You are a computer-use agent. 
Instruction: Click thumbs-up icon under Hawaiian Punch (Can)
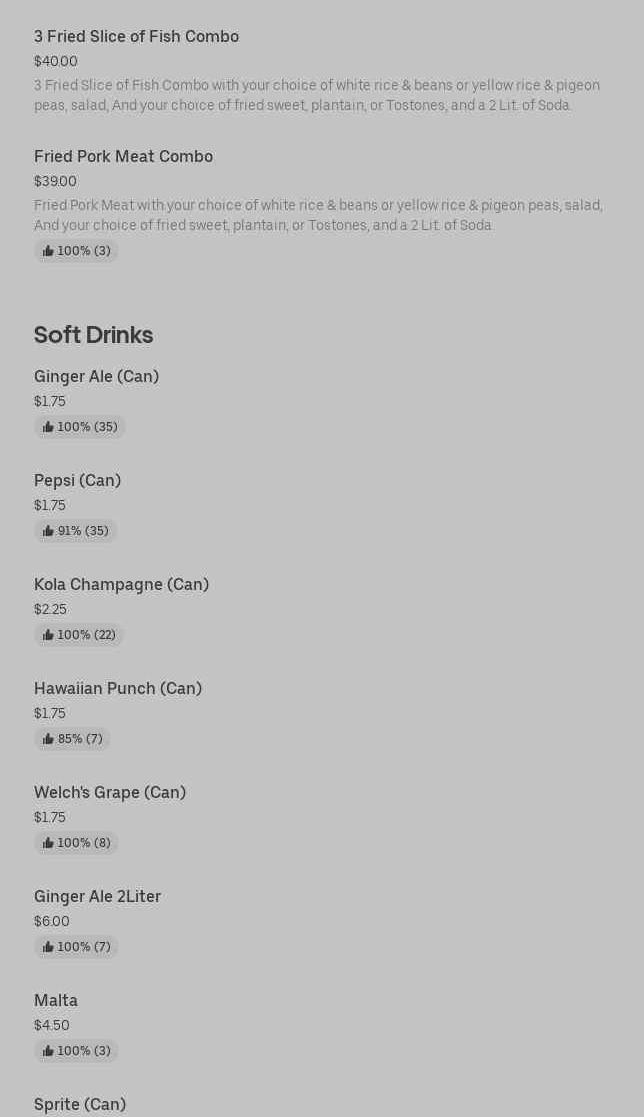[x=48, y=739]
